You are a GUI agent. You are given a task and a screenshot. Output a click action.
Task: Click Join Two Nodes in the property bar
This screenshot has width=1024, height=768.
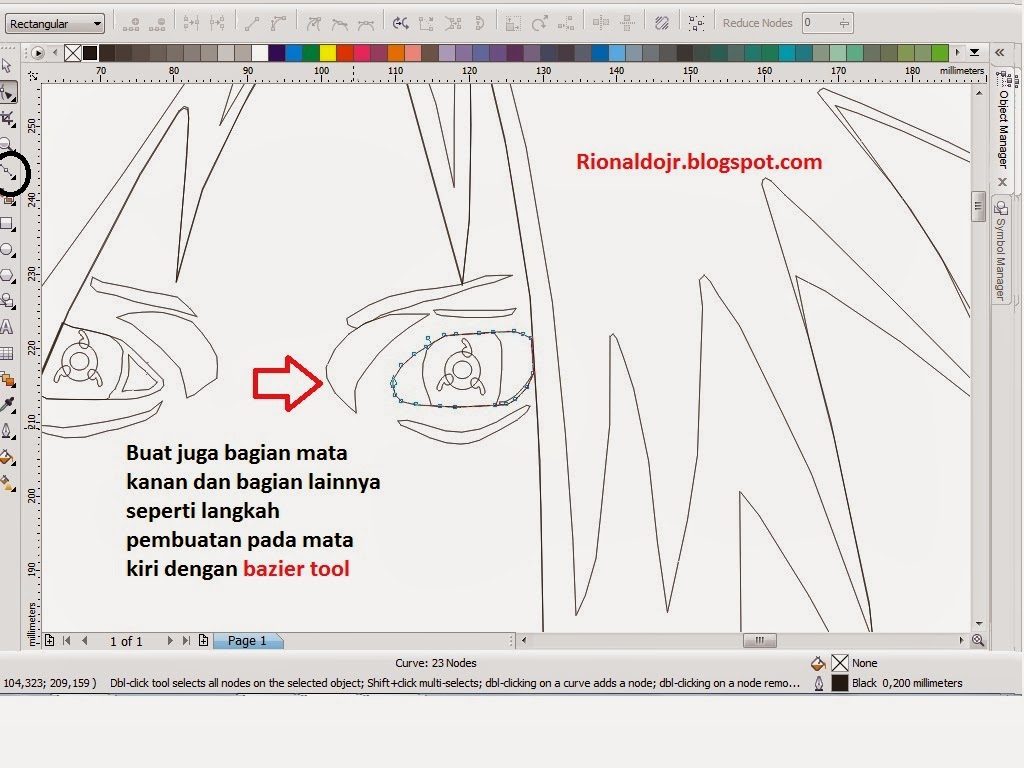coord(191,24)
